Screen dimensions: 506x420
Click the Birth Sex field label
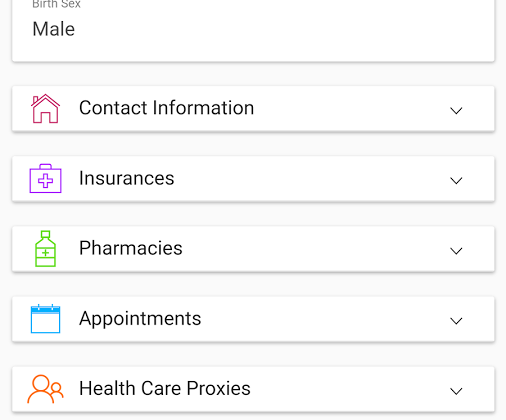[56, 4]
